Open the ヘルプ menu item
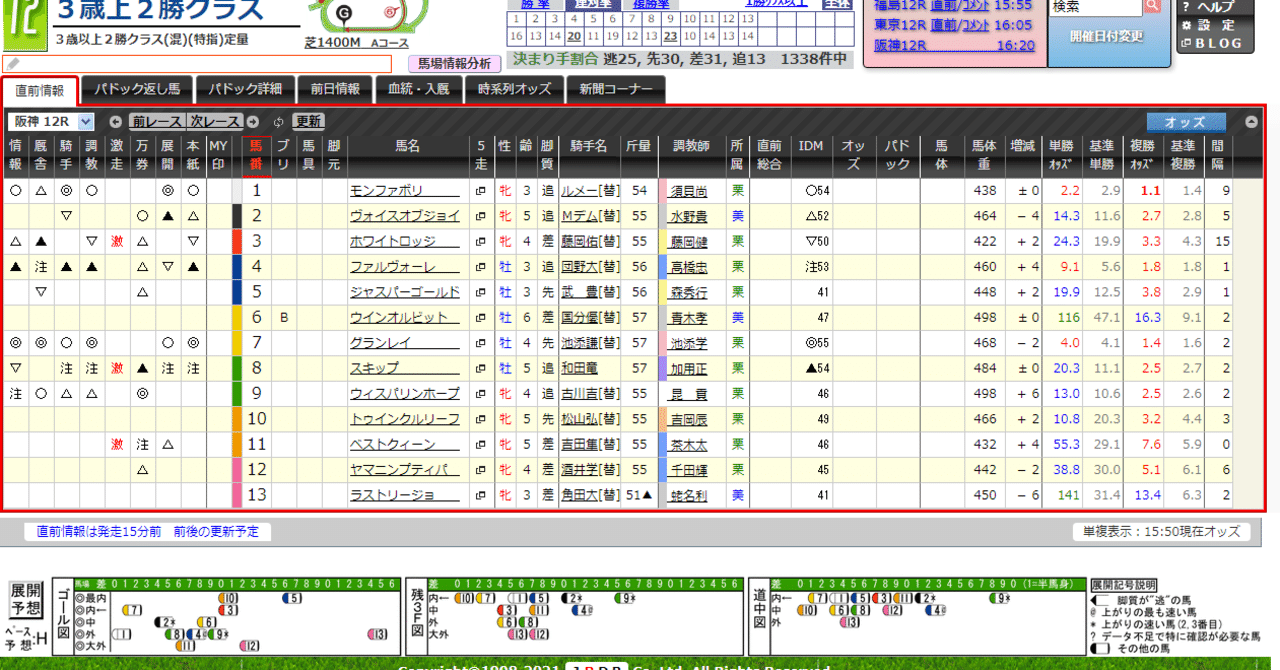Image resolution: width=1280 pixels, height=670 pixels. pos(1210,6)
